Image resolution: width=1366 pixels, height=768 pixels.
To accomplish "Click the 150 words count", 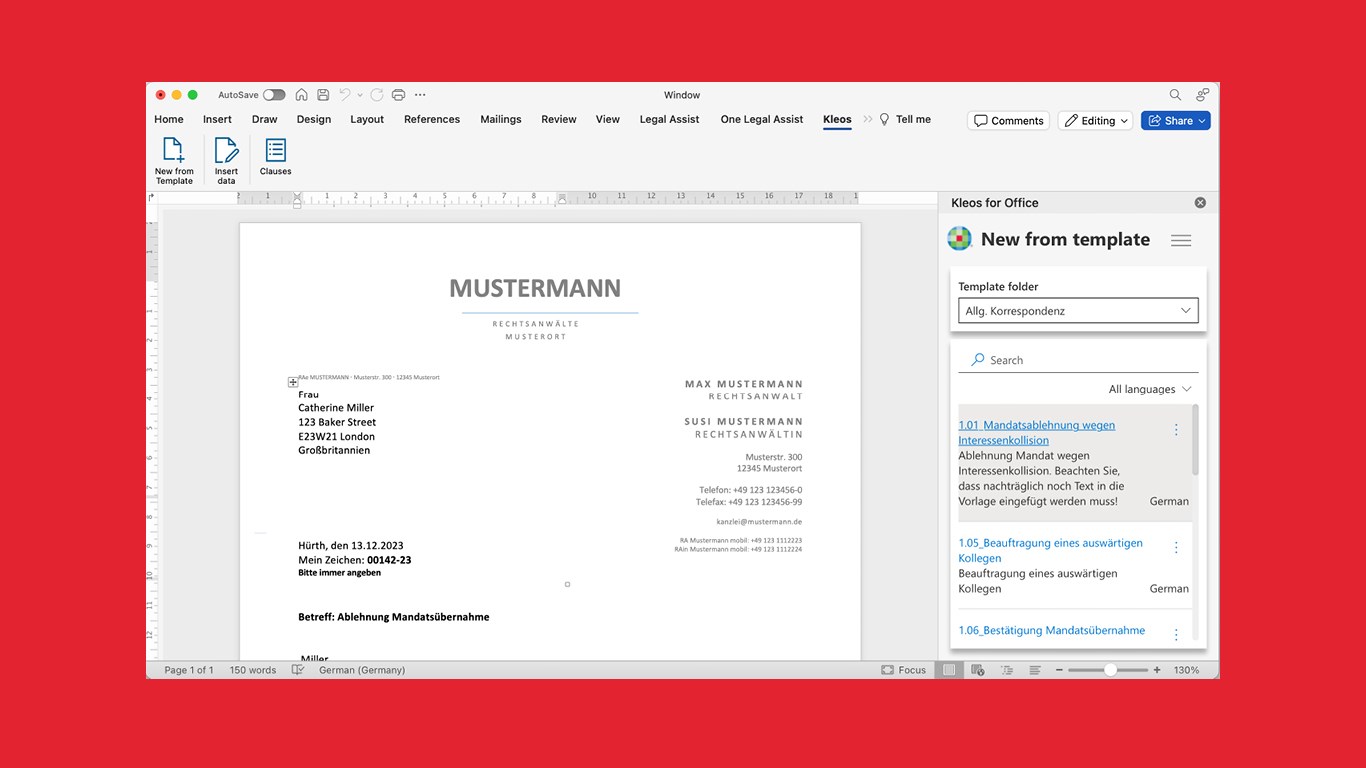I will click(x=253, y=670).
